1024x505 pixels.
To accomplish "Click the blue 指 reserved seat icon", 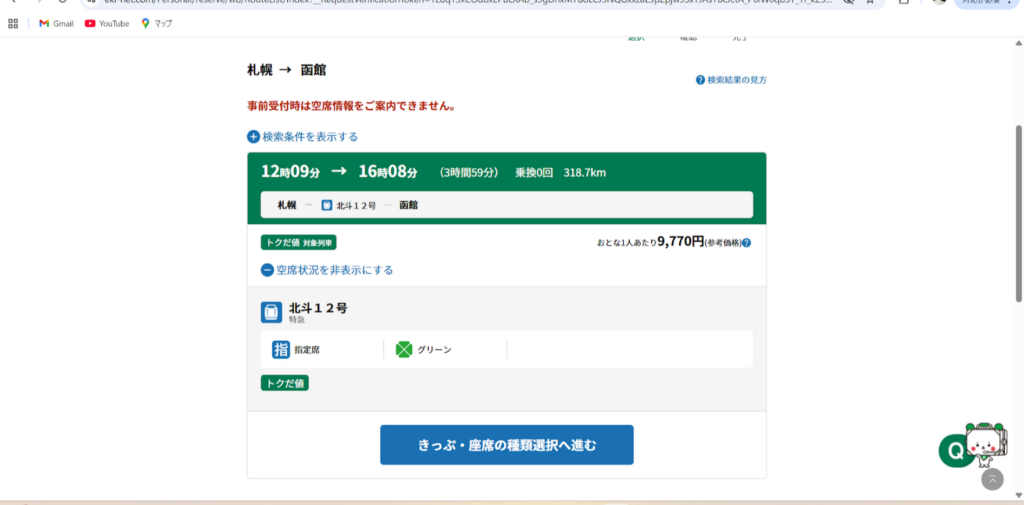I will point(281,349).
